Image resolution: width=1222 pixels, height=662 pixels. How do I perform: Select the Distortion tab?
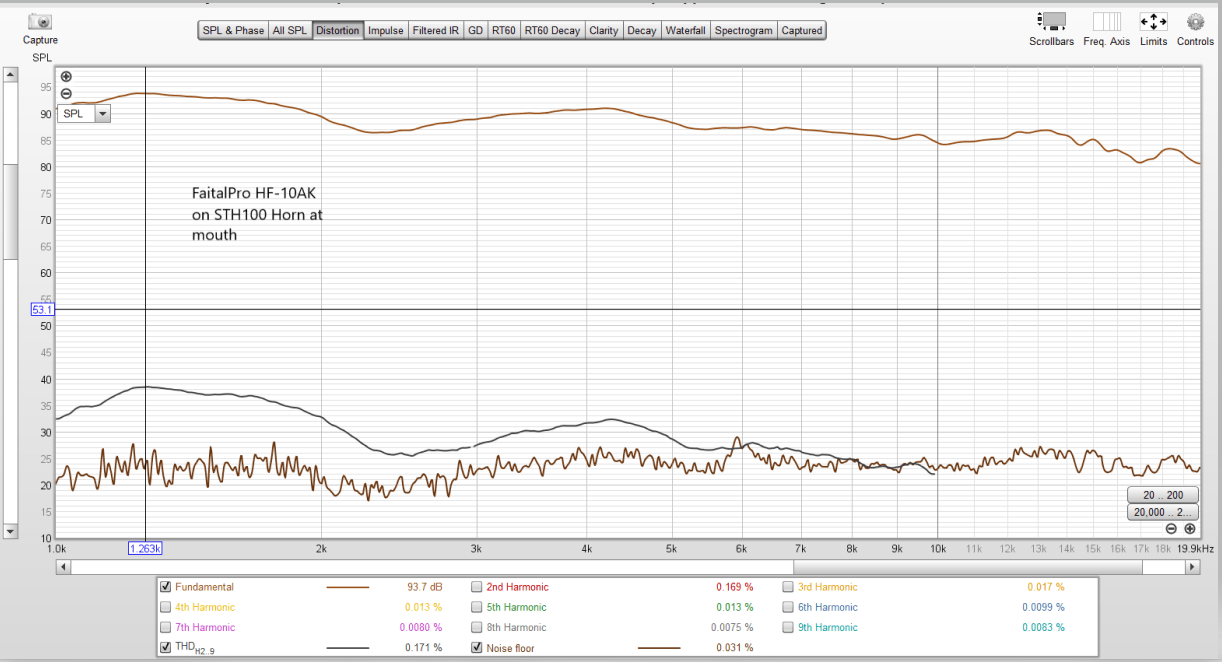click(338, 31)
